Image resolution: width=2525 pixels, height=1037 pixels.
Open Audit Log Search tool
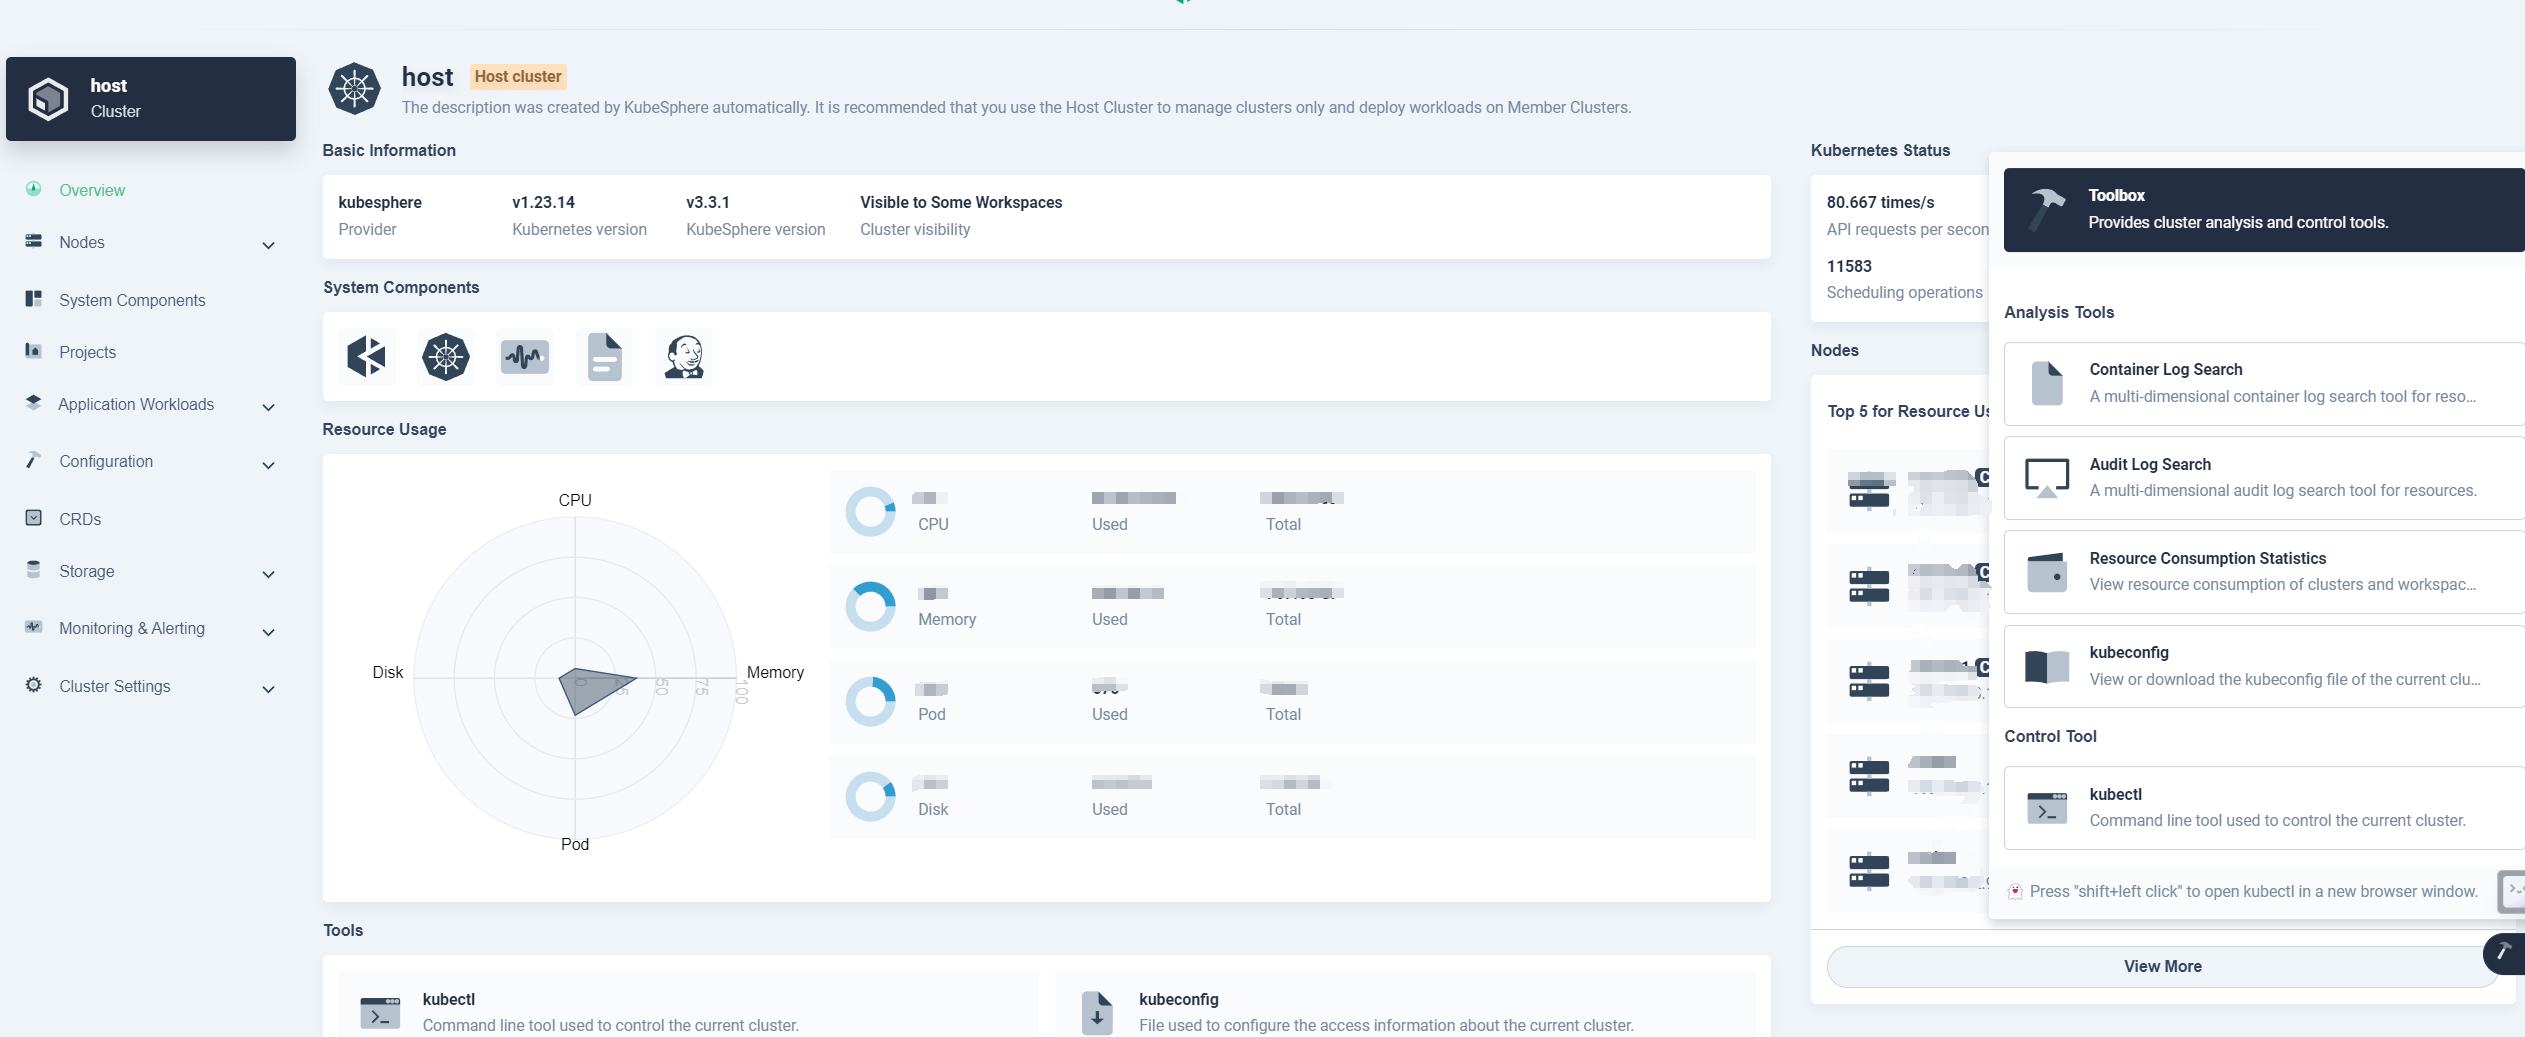click(2264, 477)
